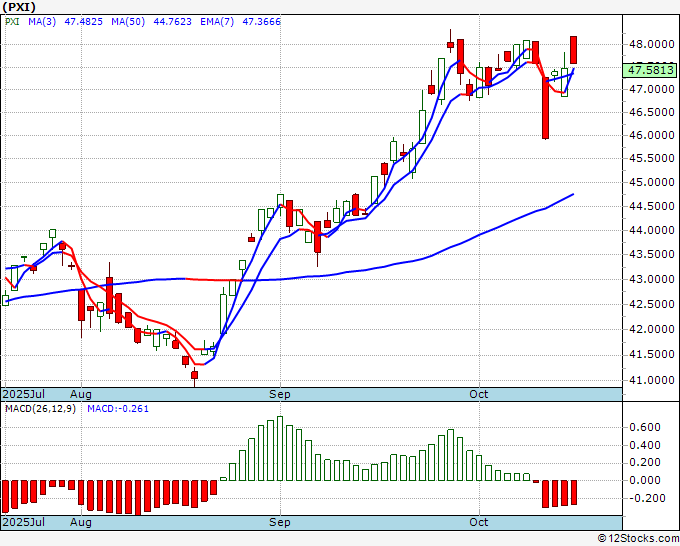Click the 2025Jul label on MACD axis

pyautogui.click(x=23, y=522)
